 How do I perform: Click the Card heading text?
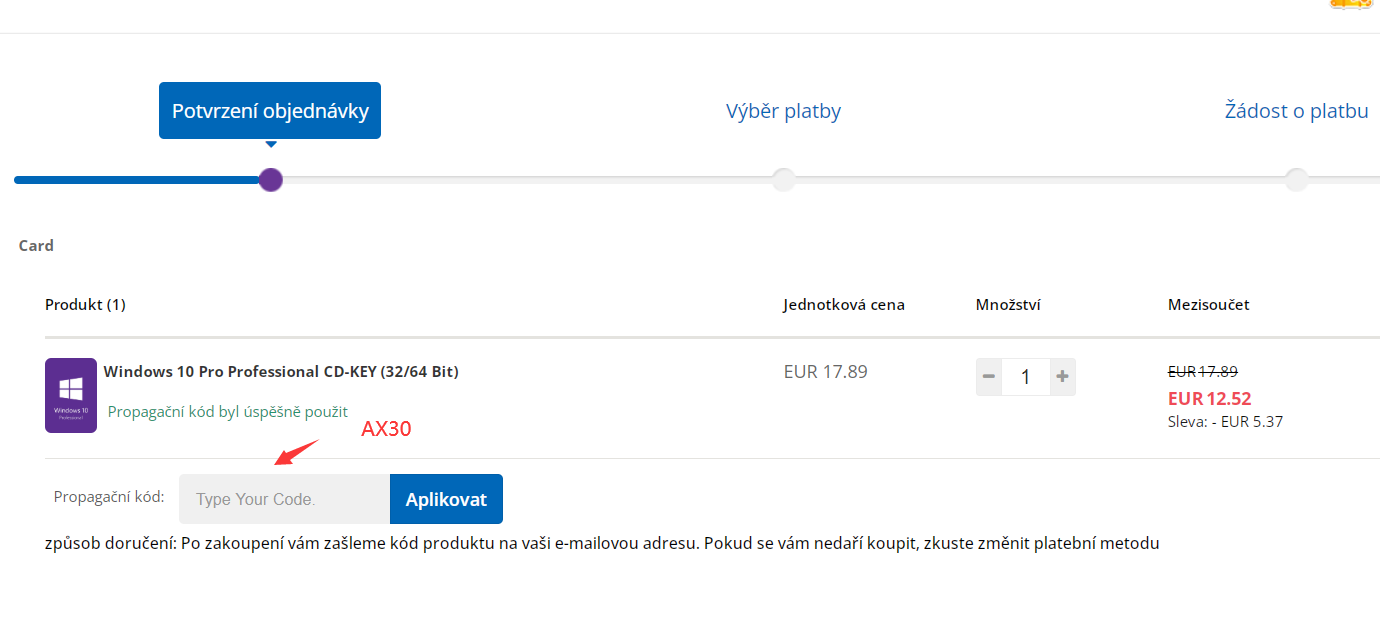click(x=36, y=245)
